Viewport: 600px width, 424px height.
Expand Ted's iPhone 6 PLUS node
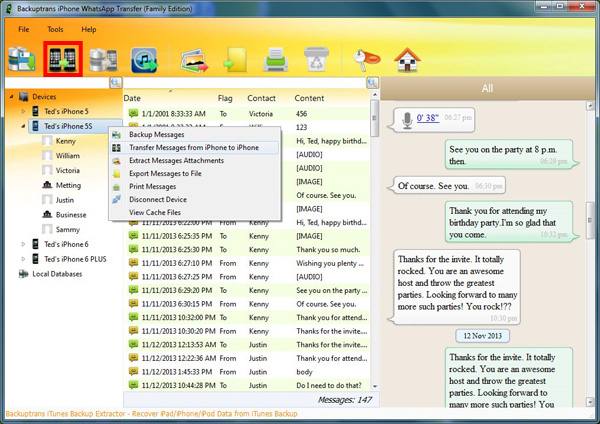click(23, 259)
